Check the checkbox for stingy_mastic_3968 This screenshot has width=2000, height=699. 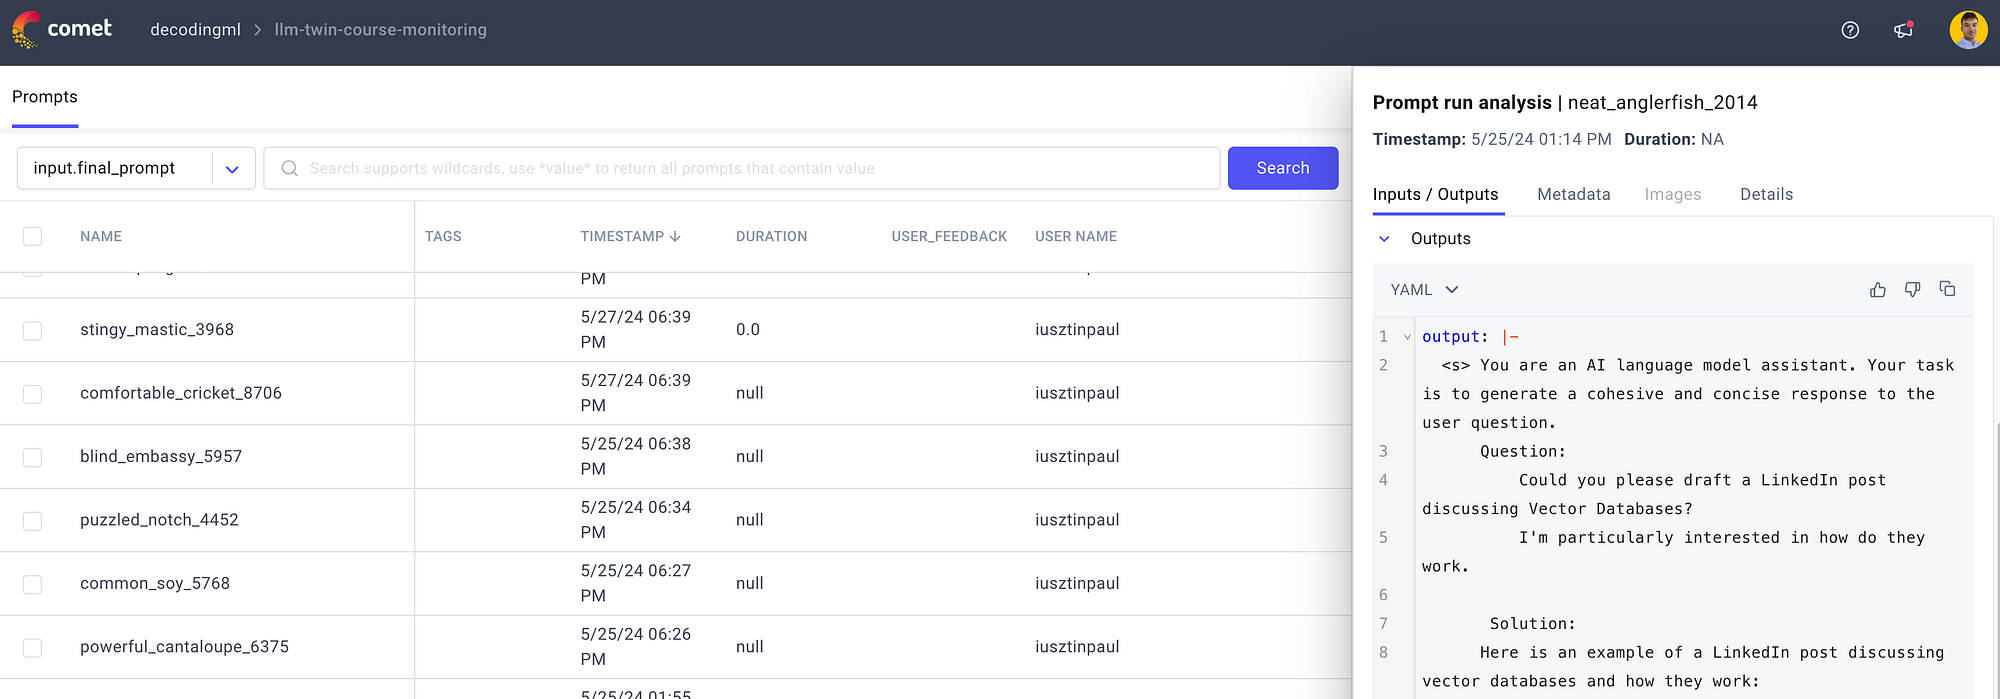tap(32, 329)
